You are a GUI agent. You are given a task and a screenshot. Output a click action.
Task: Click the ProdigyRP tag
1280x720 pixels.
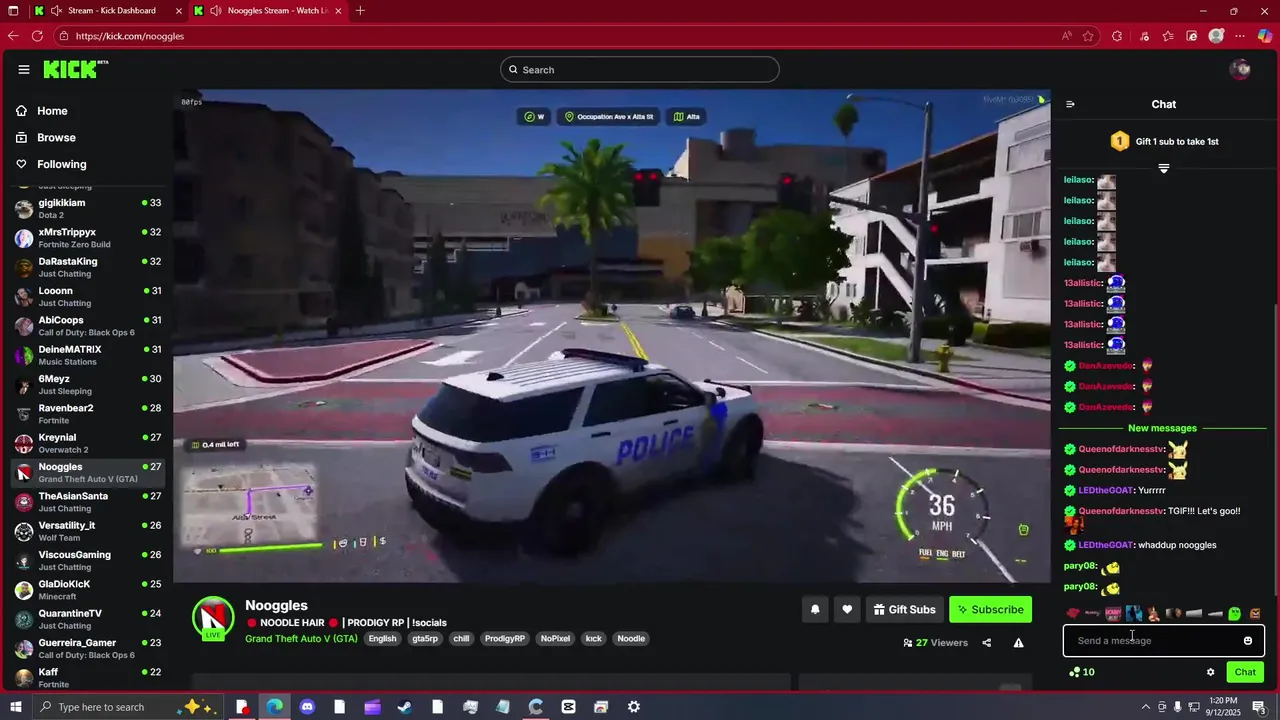505,638
